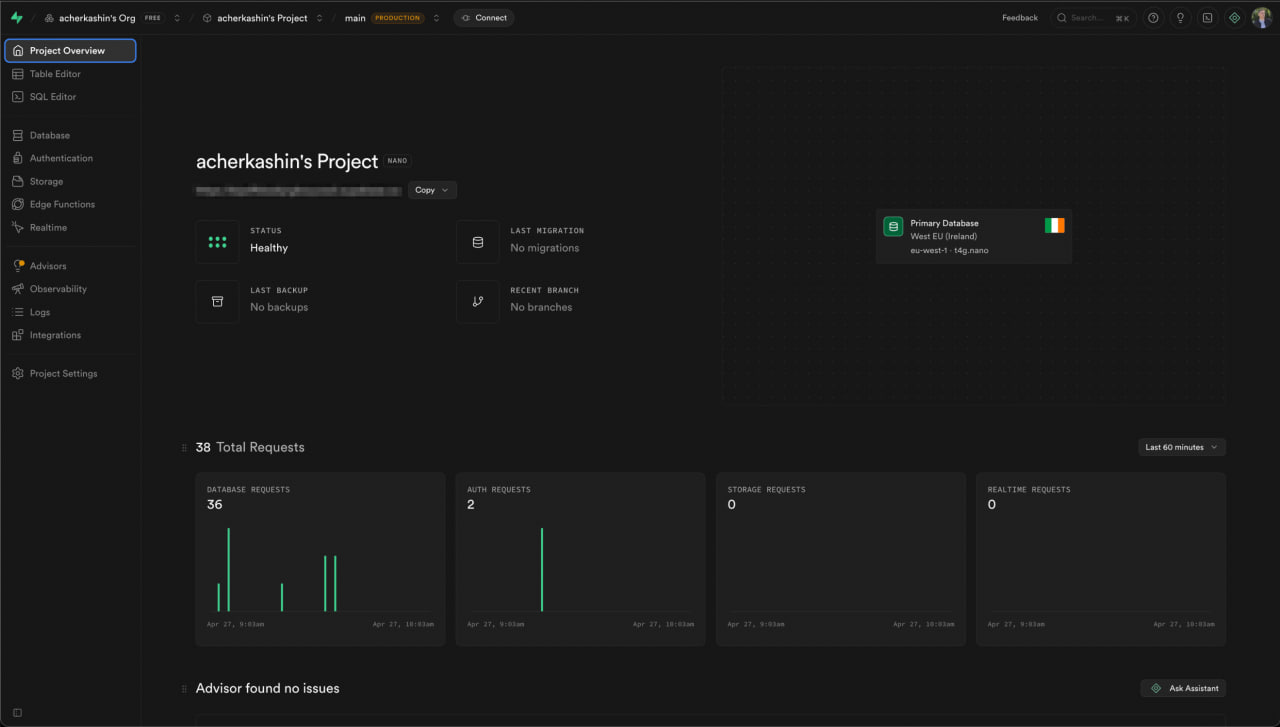The height and width of the screenshot is (727, 1280).
Task: Open Table Editor in the sidebar
Action: 55,74
